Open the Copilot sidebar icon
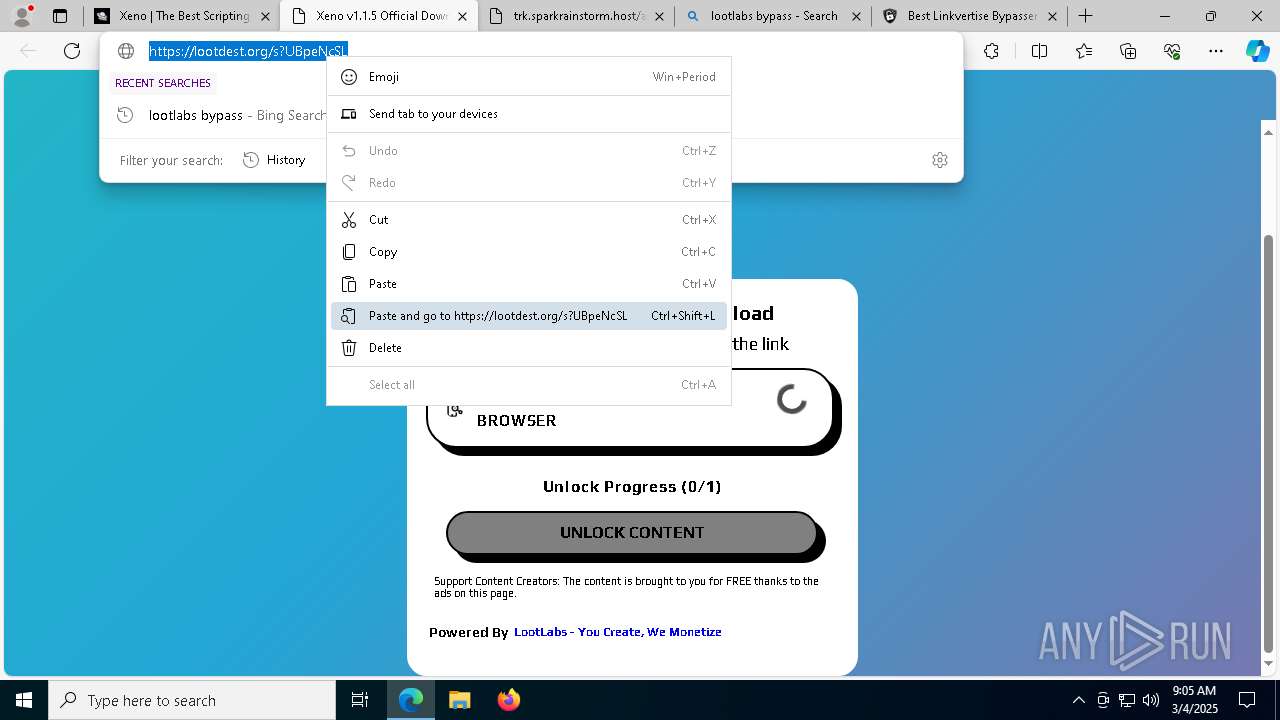 pyautogui.click(x=1257, y=51)
